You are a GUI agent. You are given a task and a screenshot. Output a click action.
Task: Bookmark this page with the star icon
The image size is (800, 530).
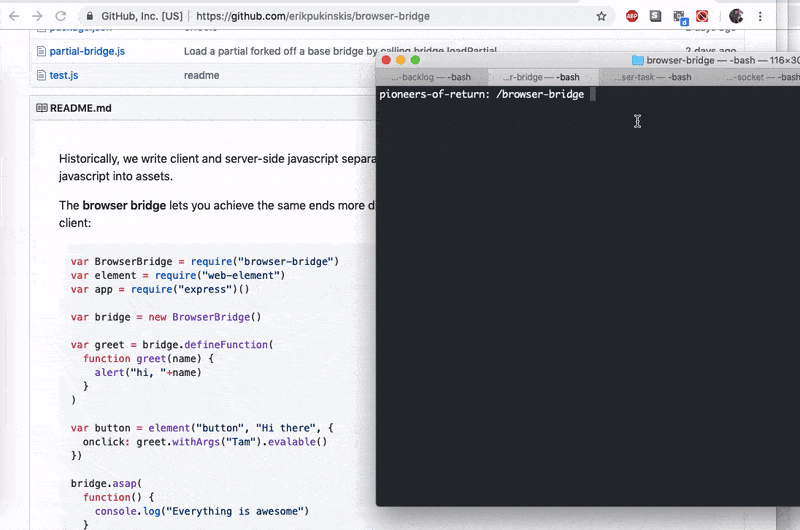pos(602,16)
